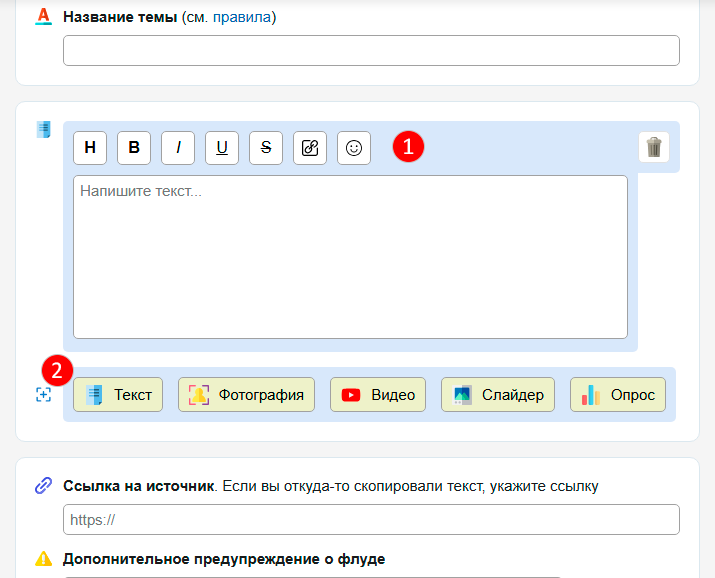Click the yellow flood warning icon
This screenshot has height=578, width=715.
(x=43, y=559)
